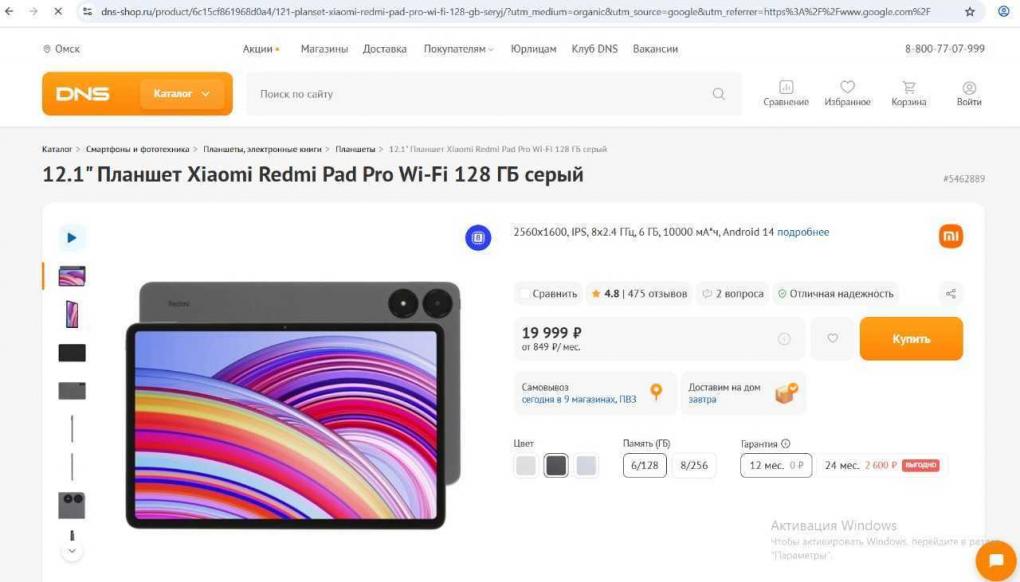The image size is (1020, 582).
Task: Play the product video thumbnail
Action: (x=72, y=237)
